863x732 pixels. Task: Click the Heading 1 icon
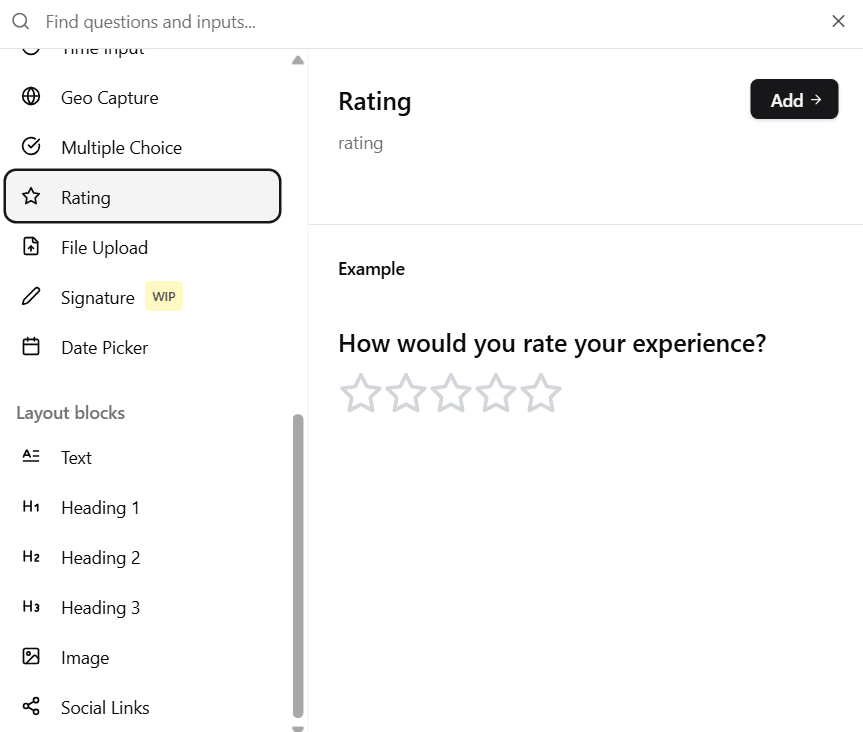coord(31,507)
